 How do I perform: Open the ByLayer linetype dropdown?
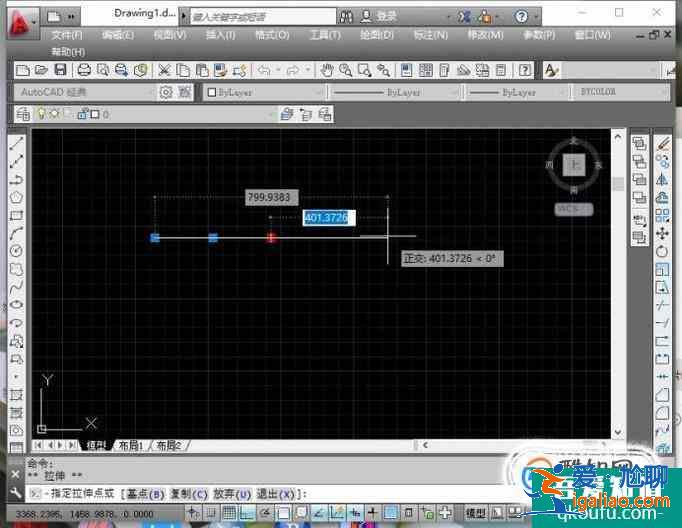(x=394, y=92)
